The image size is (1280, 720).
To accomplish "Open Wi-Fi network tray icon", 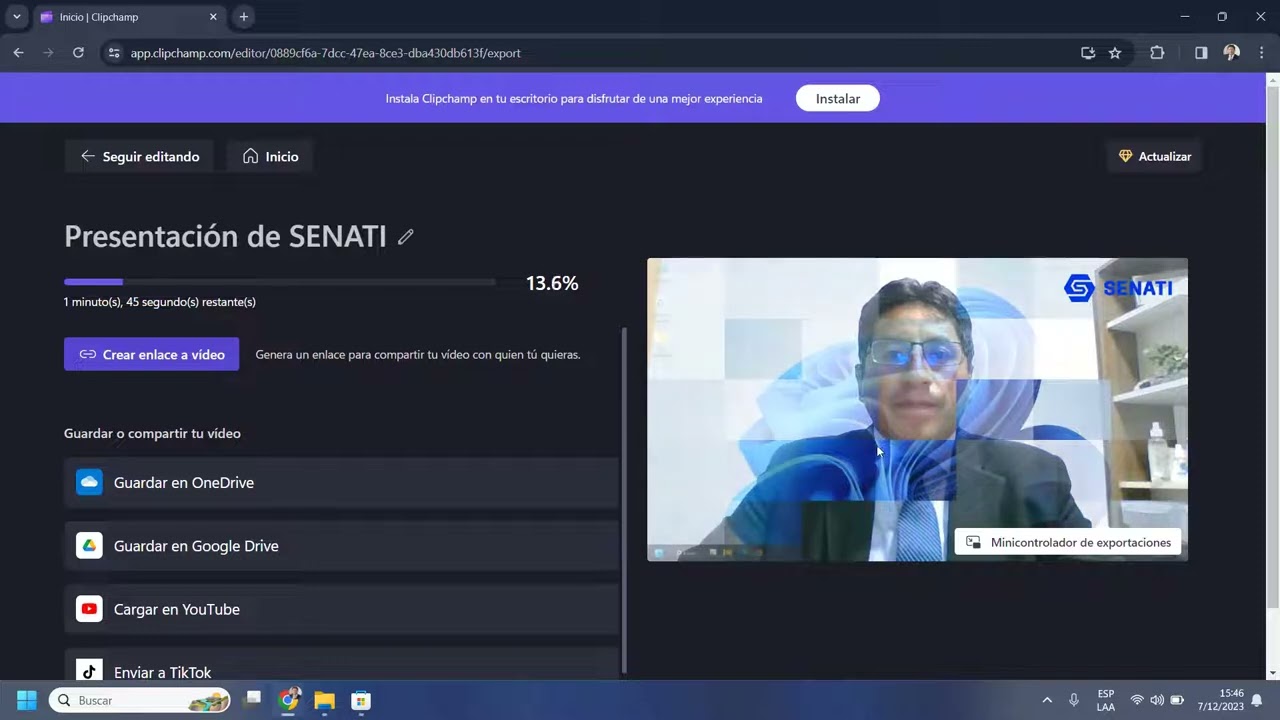I will [1137, 700].
